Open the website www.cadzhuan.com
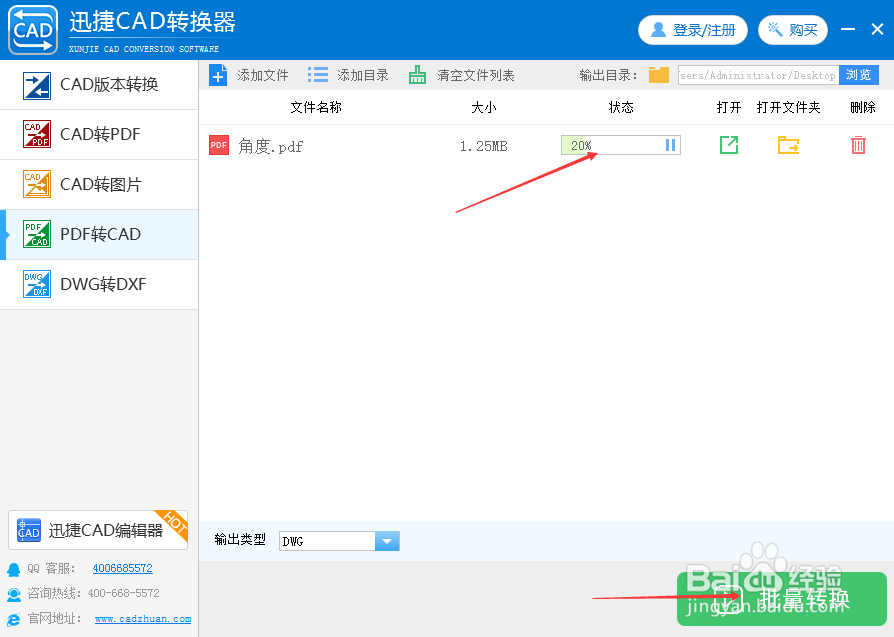894x637 pixels. [143, 618]
